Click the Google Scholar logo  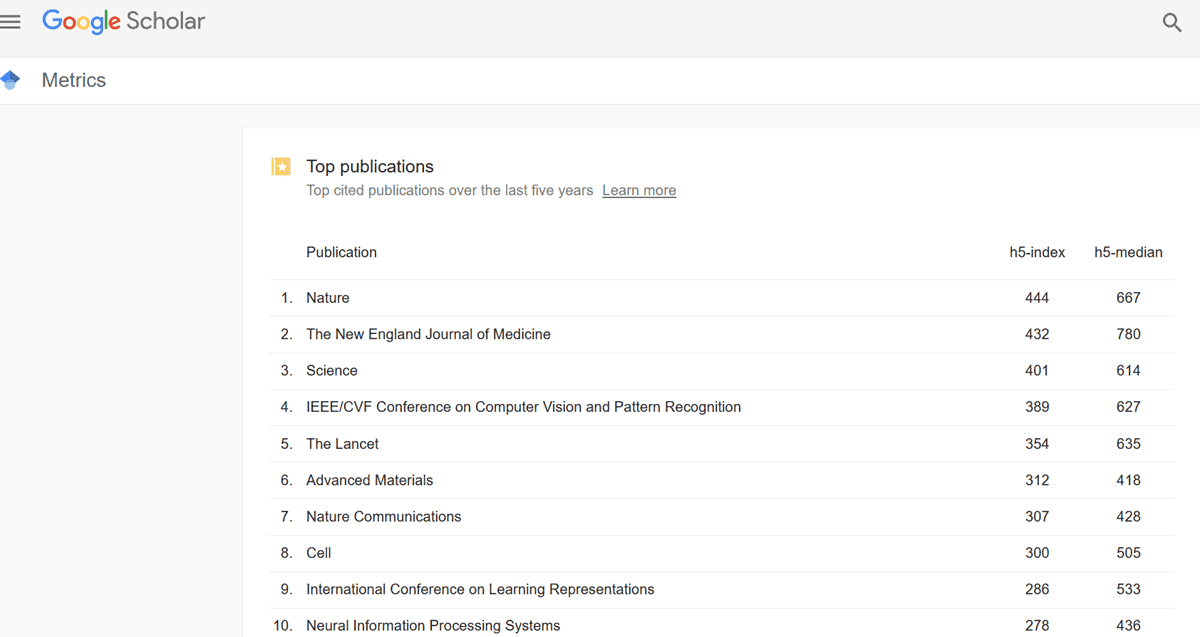123,21
